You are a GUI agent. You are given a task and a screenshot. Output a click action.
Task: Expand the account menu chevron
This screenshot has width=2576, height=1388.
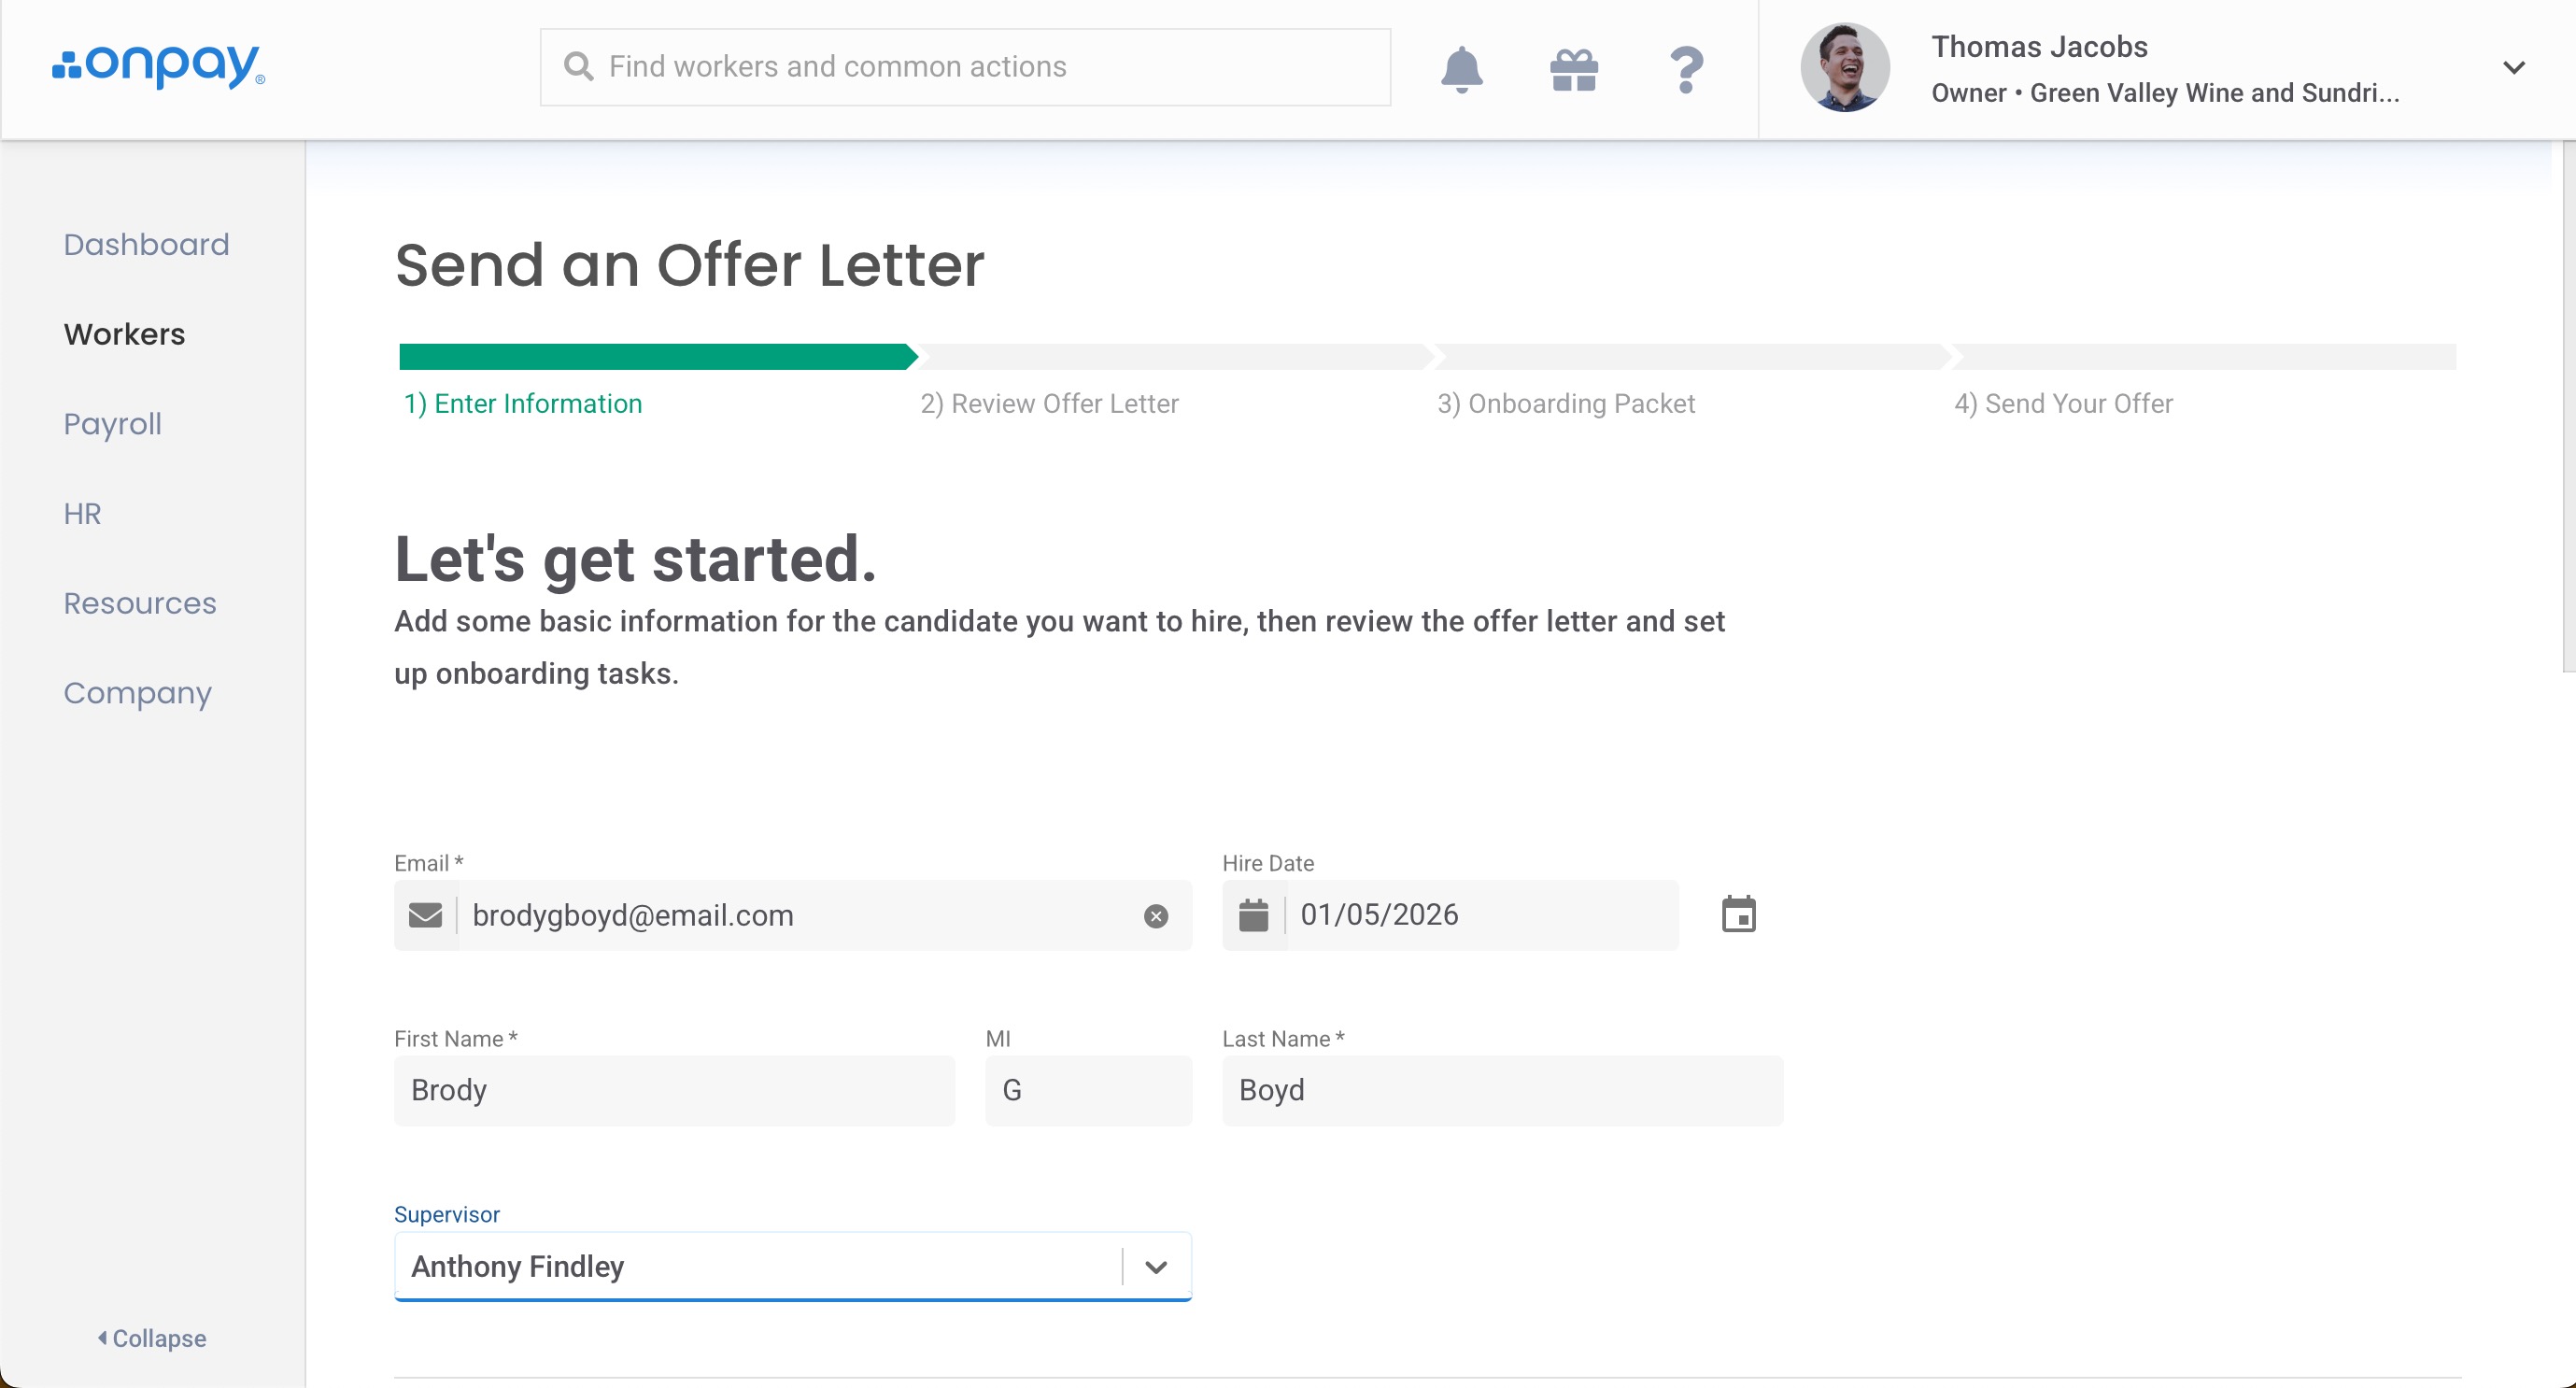pyautogui.click(x=2513, y=68)
